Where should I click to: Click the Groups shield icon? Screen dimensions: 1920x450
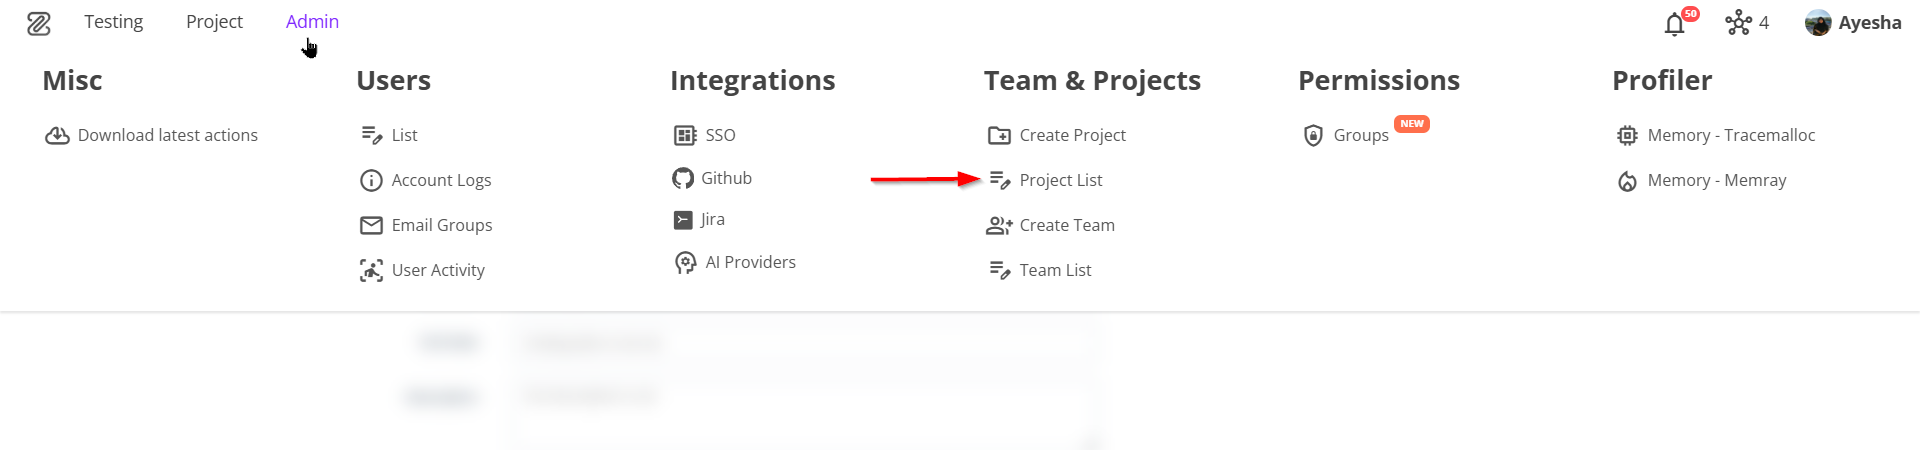1313,136
